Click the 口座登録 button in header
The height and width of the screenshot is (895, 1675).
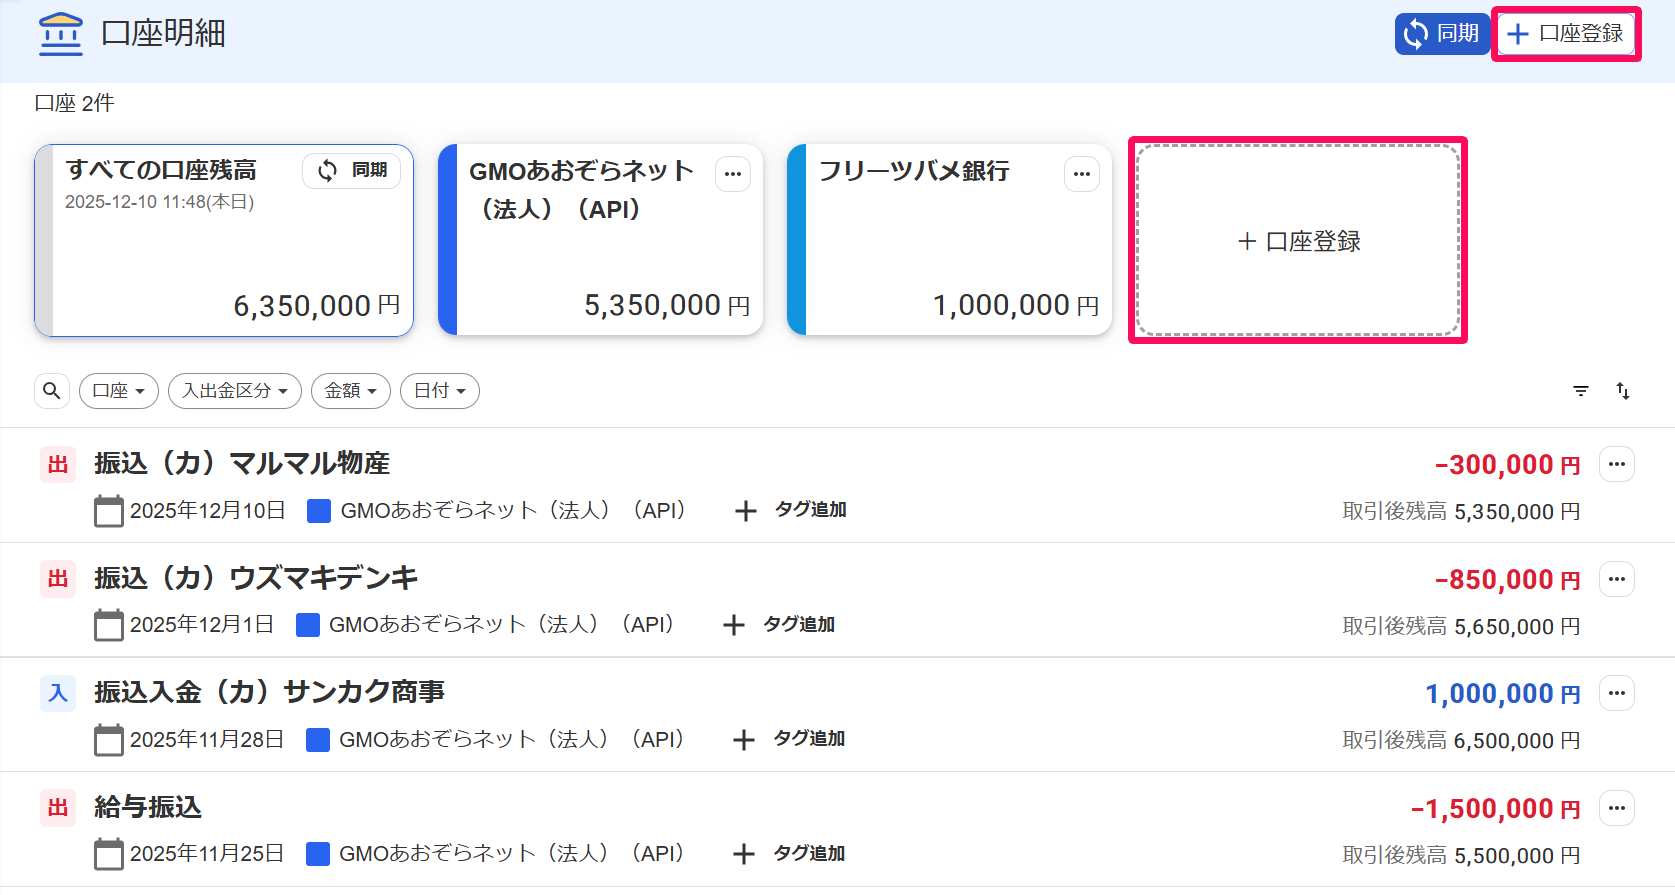1566,34
